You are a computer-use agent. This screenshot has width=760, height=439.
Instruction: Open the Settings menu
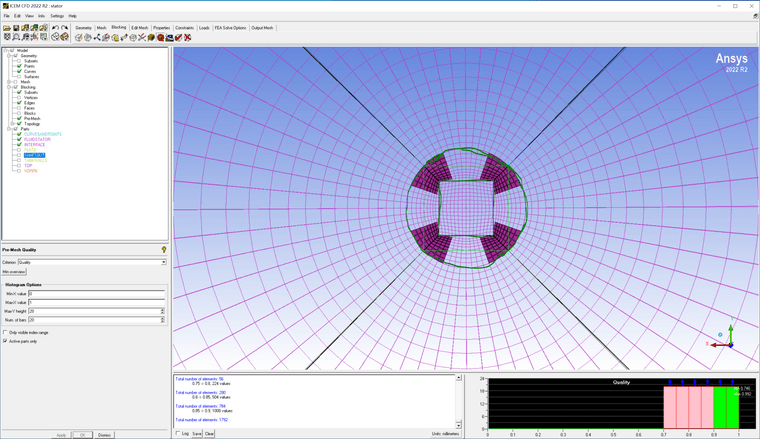click(x=57, y=16)
